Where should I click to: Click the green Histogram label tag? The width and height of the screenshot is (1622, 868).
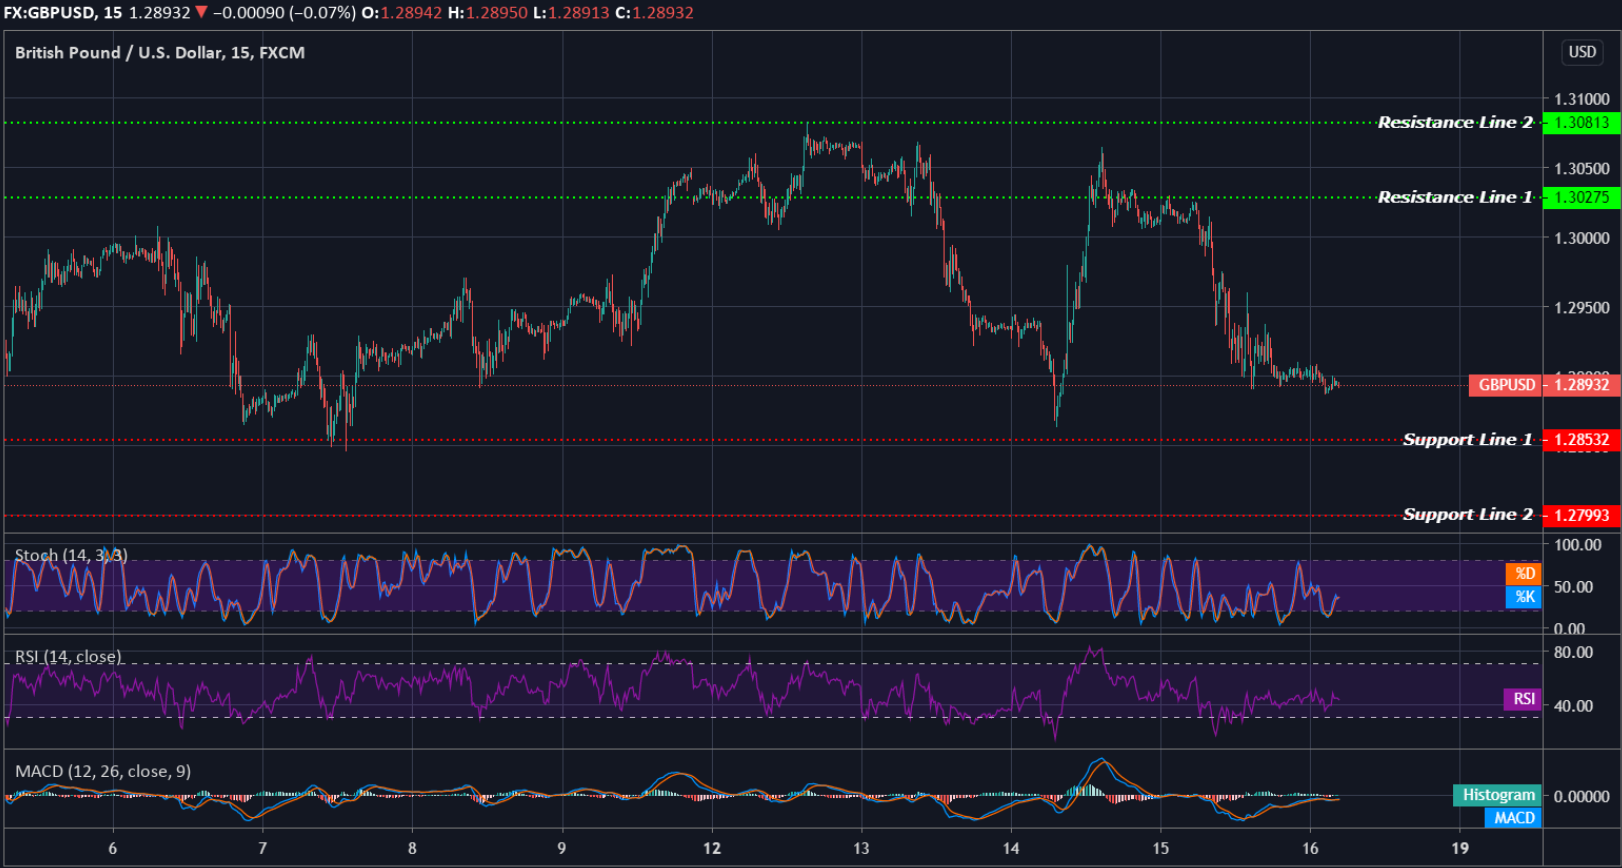tap(1497, 795)
